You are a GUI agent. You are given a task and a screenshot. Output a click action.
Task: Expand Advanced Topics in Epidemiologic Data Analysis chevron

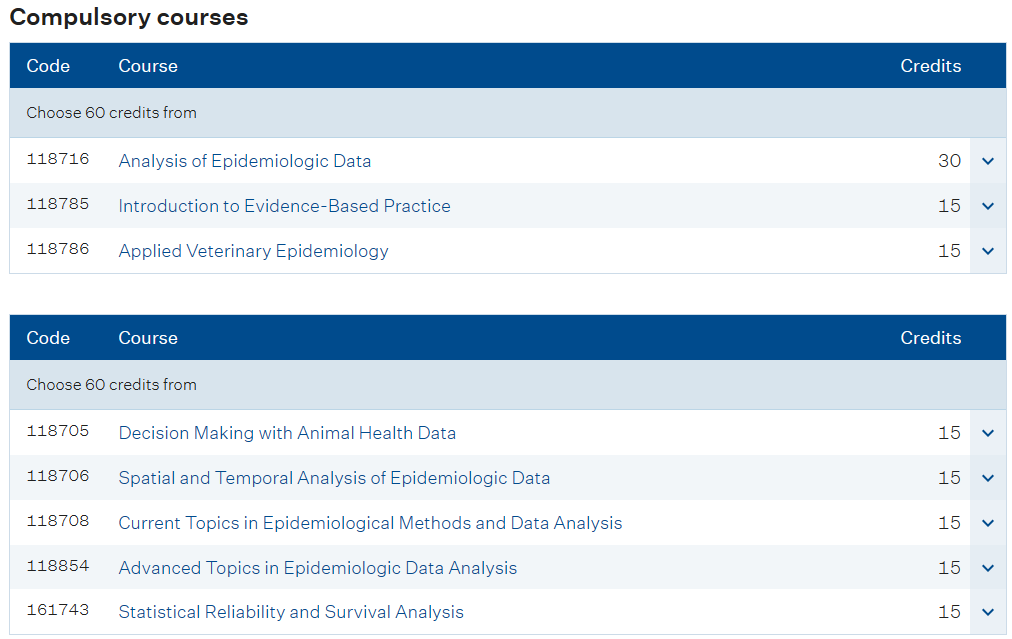987,568
